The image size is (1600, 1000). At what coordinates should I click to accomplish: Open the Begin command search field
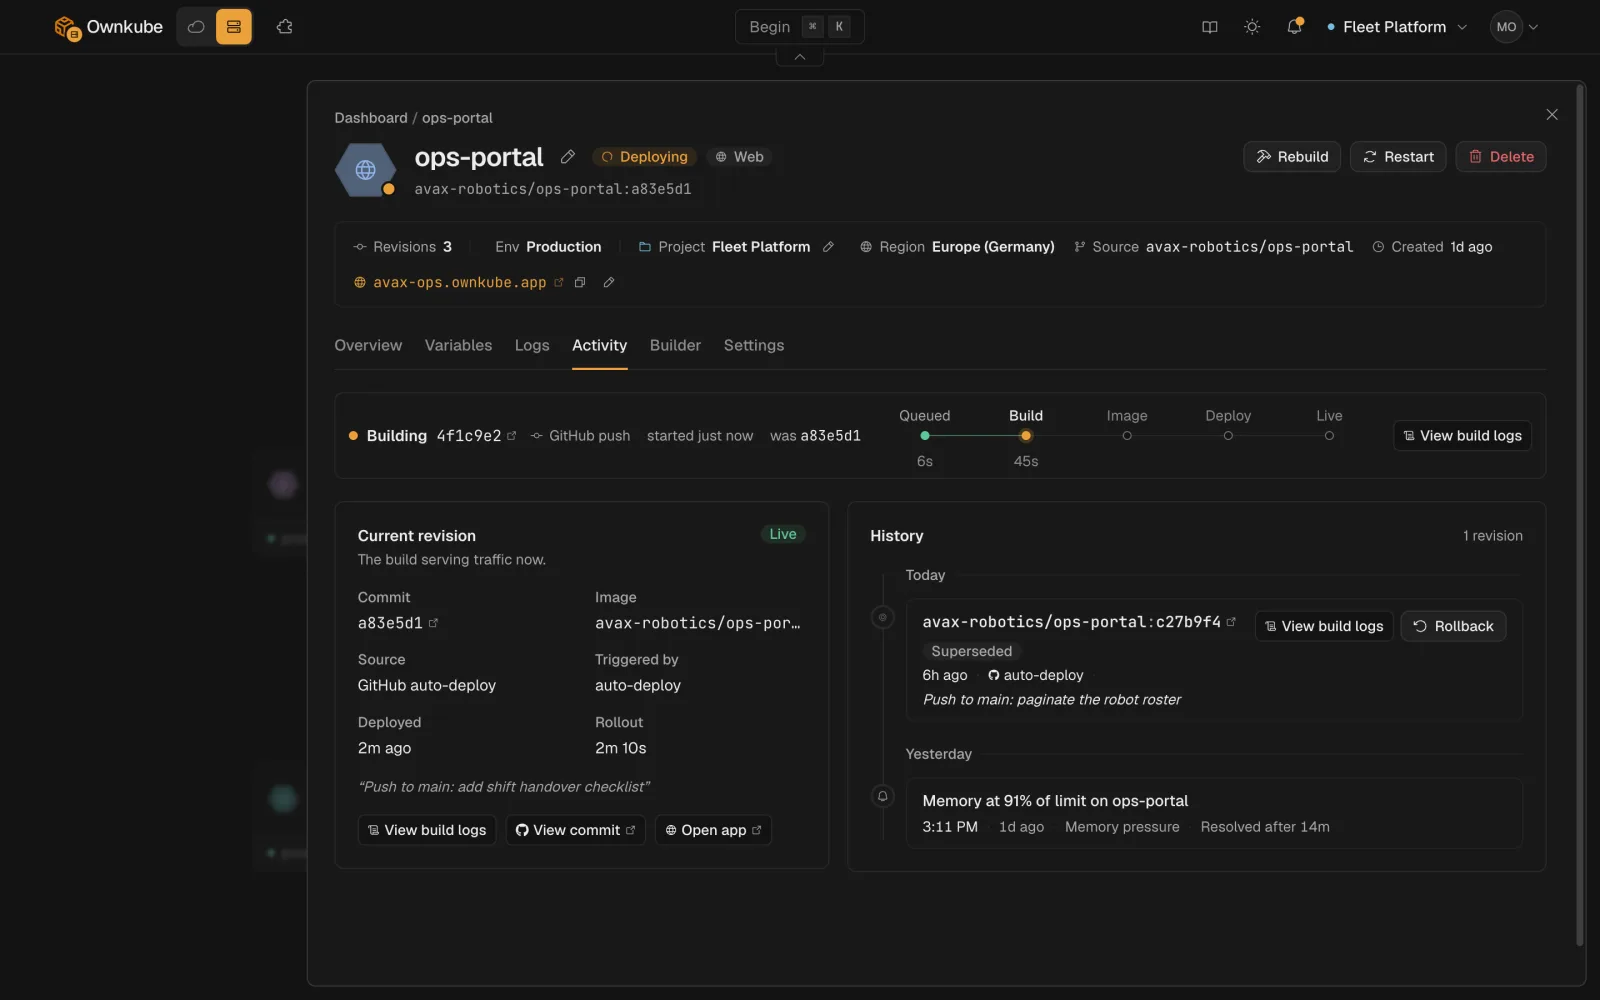799,27
